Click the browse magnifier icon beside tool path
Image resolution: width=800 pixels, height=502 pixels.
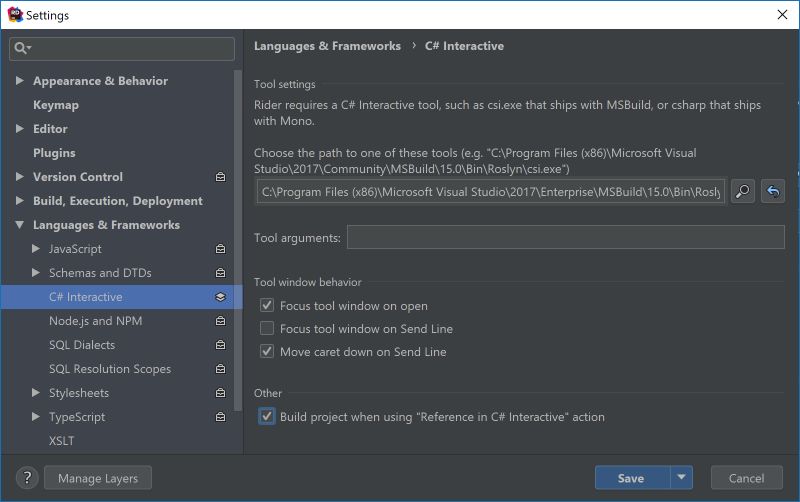tap(742, 192)
